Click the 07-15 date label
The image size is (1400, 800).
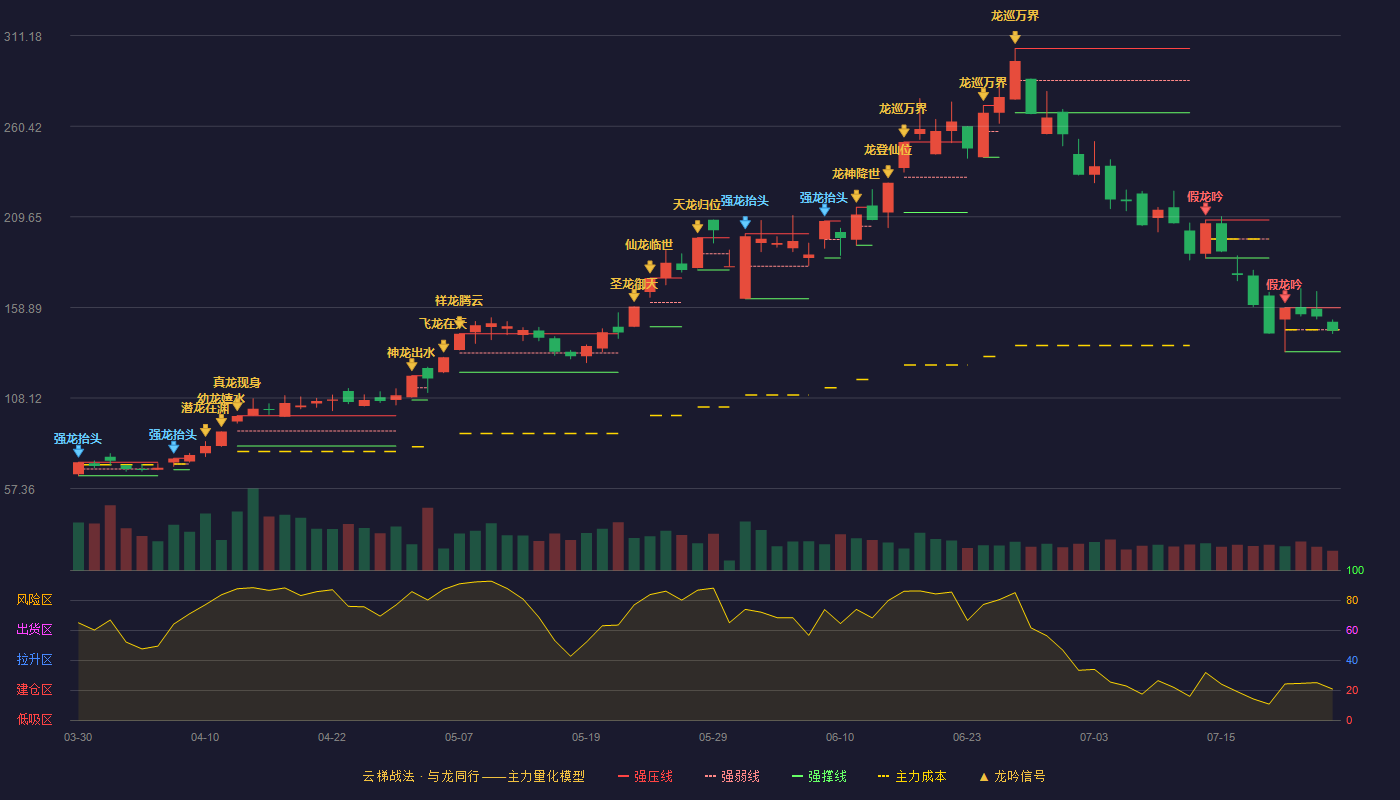(1221, 737)
